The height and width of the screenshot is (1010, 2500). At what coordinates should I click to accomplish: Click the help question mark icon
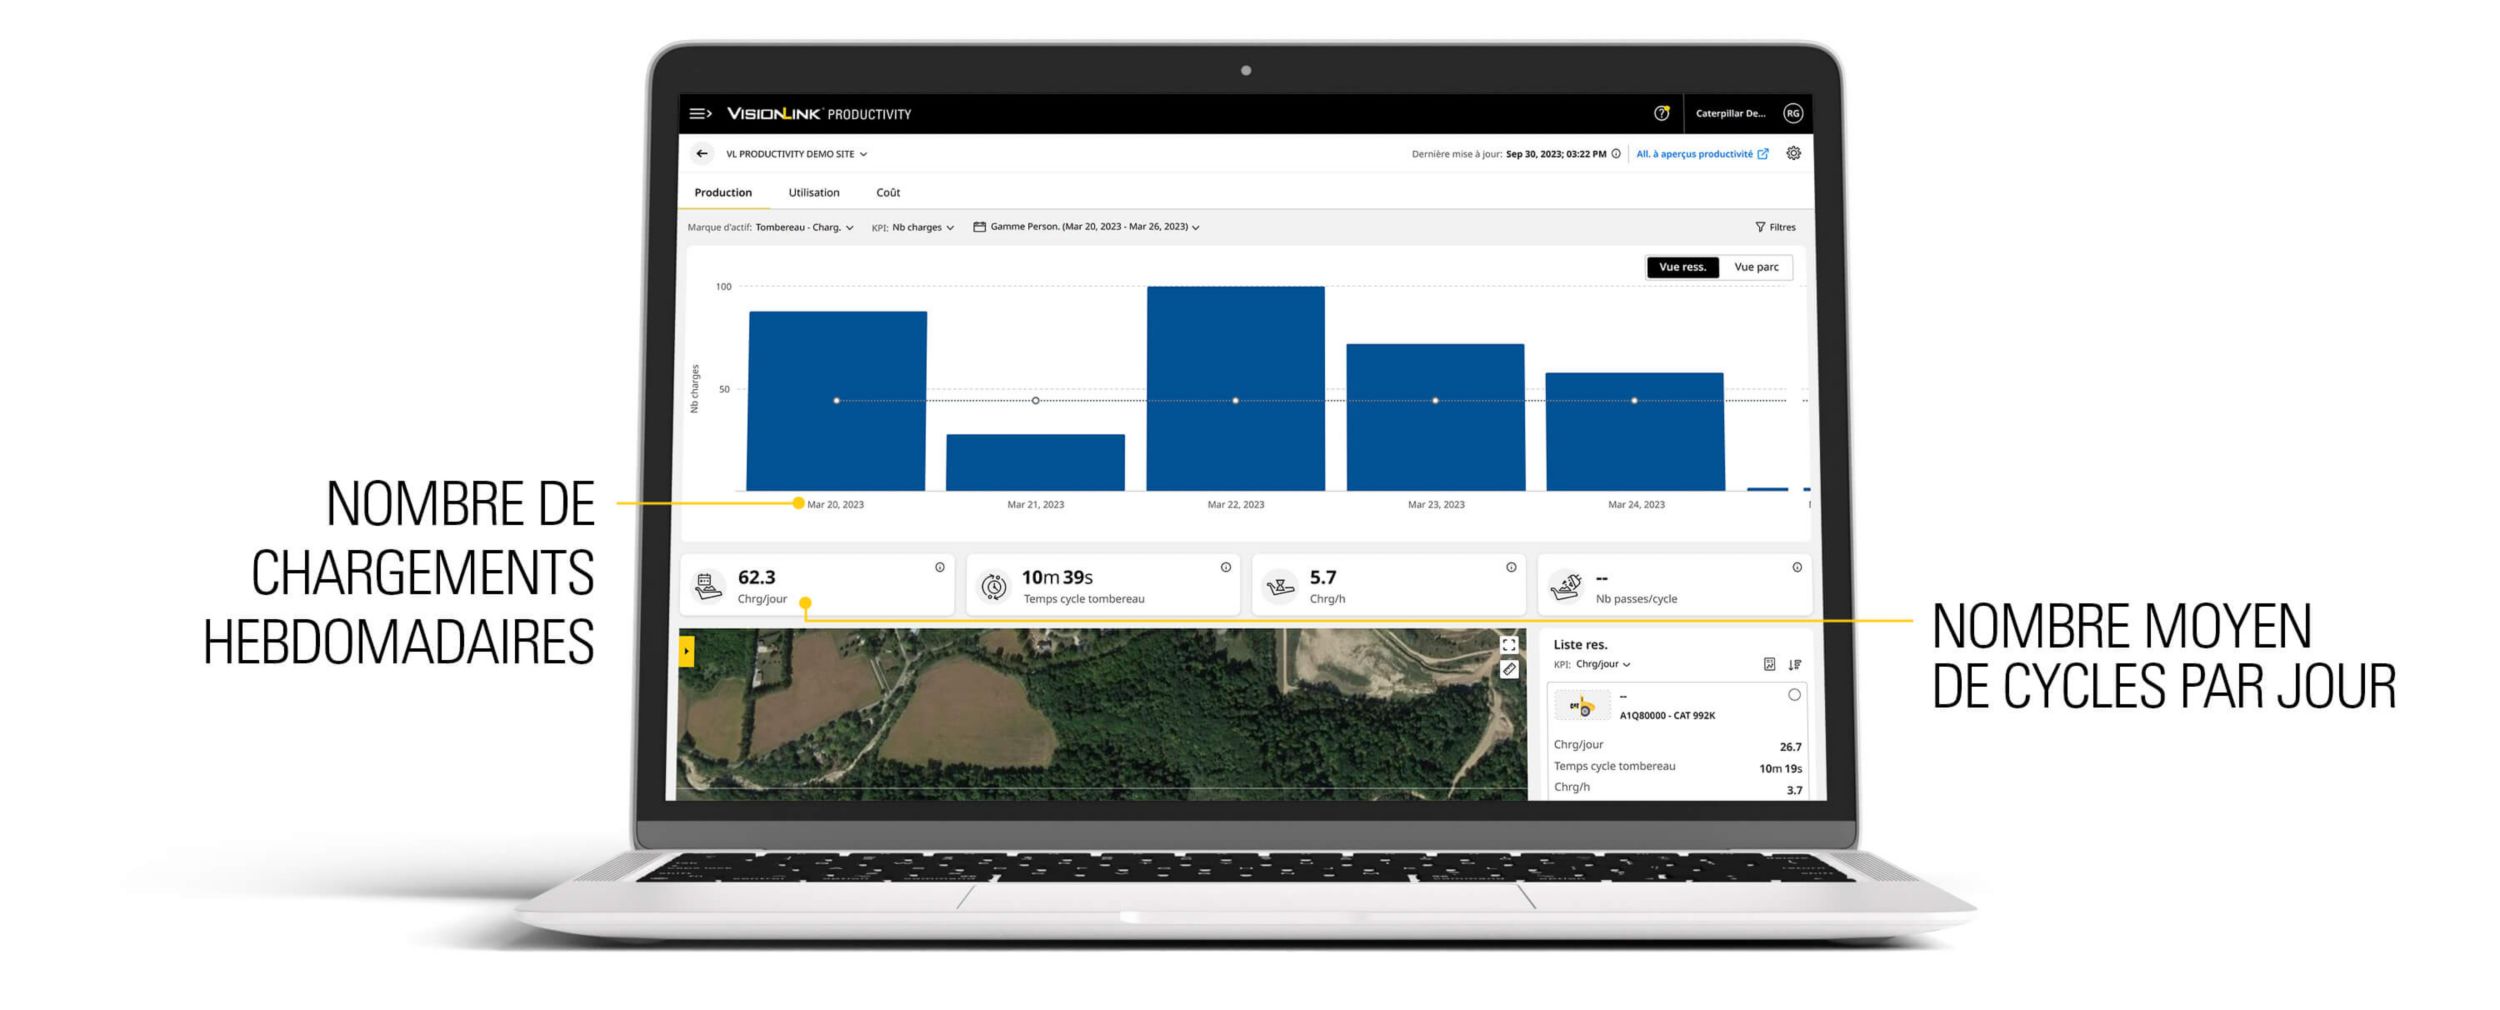pos(1661,114)
